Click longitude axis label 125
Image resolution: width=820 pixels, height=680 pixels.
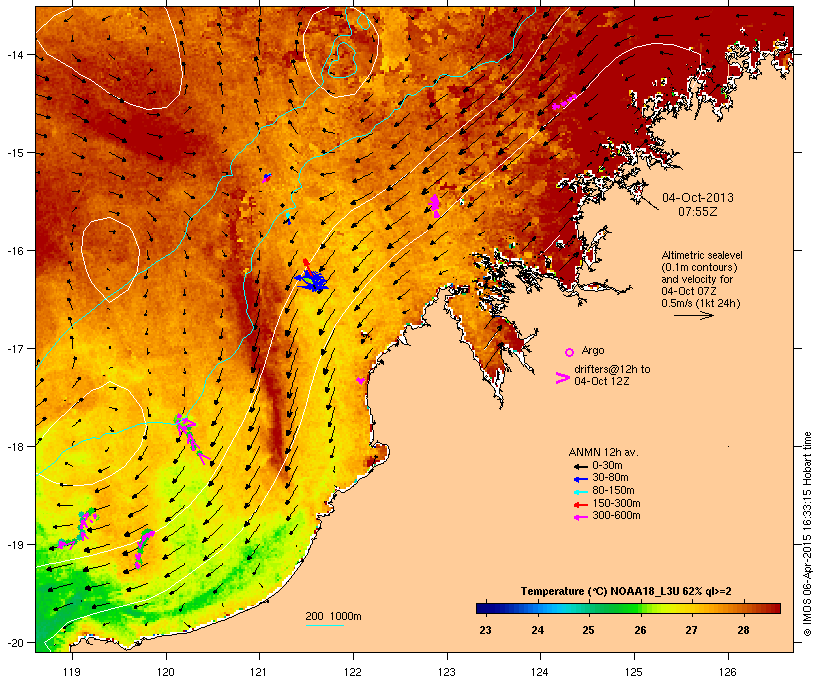pos(634,672)
